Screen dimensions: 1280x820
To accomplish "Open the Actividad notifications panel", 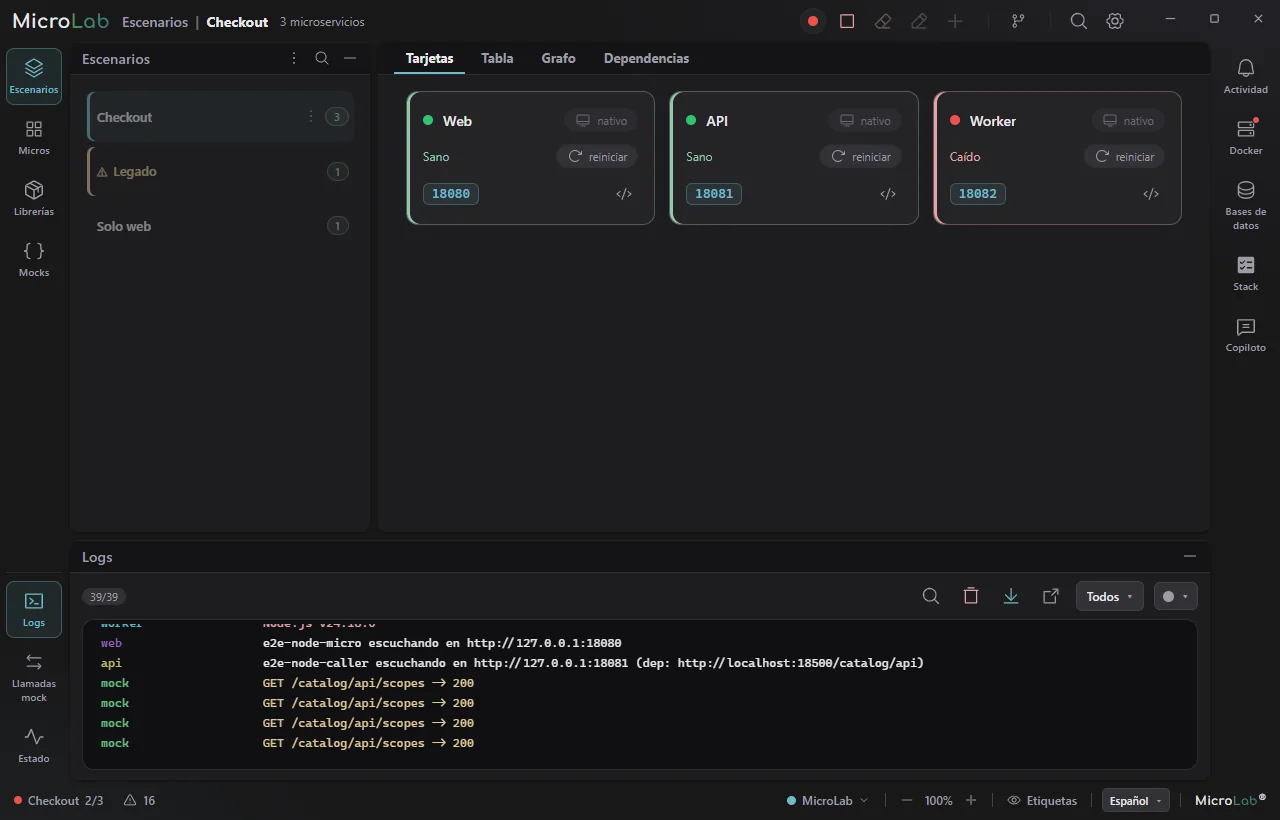I will [1245, 76].
